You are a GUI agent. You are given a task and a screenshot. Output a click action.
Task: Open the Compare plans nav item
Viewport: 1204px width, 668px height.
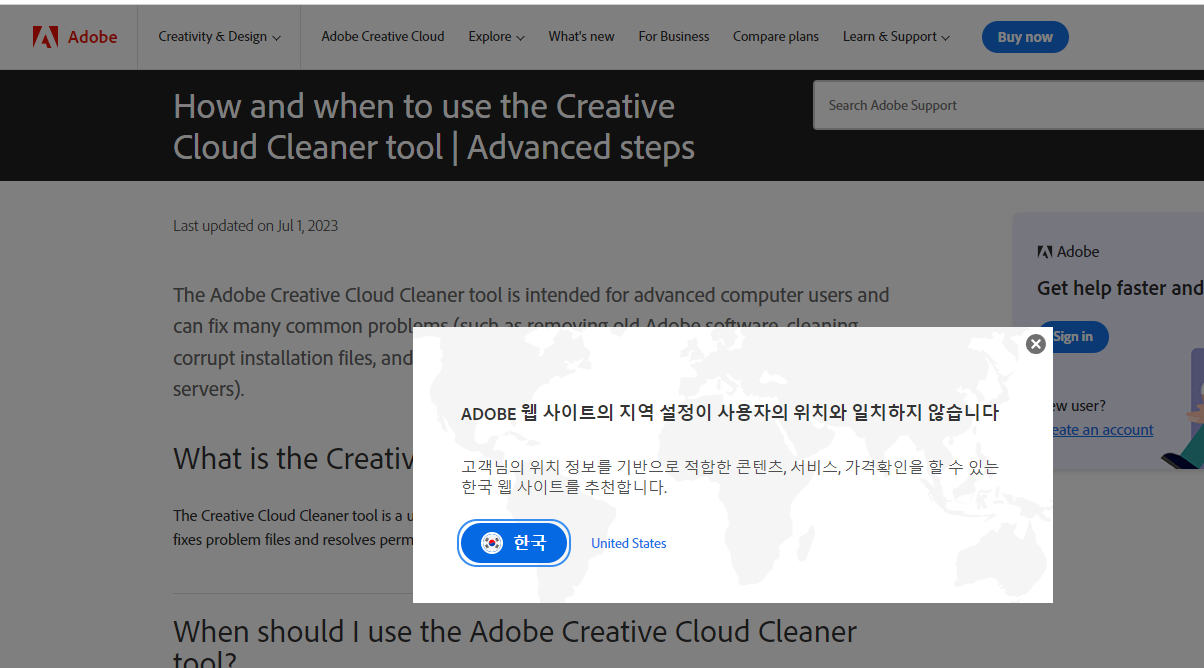pyautogui.click(x=776, y=37)
